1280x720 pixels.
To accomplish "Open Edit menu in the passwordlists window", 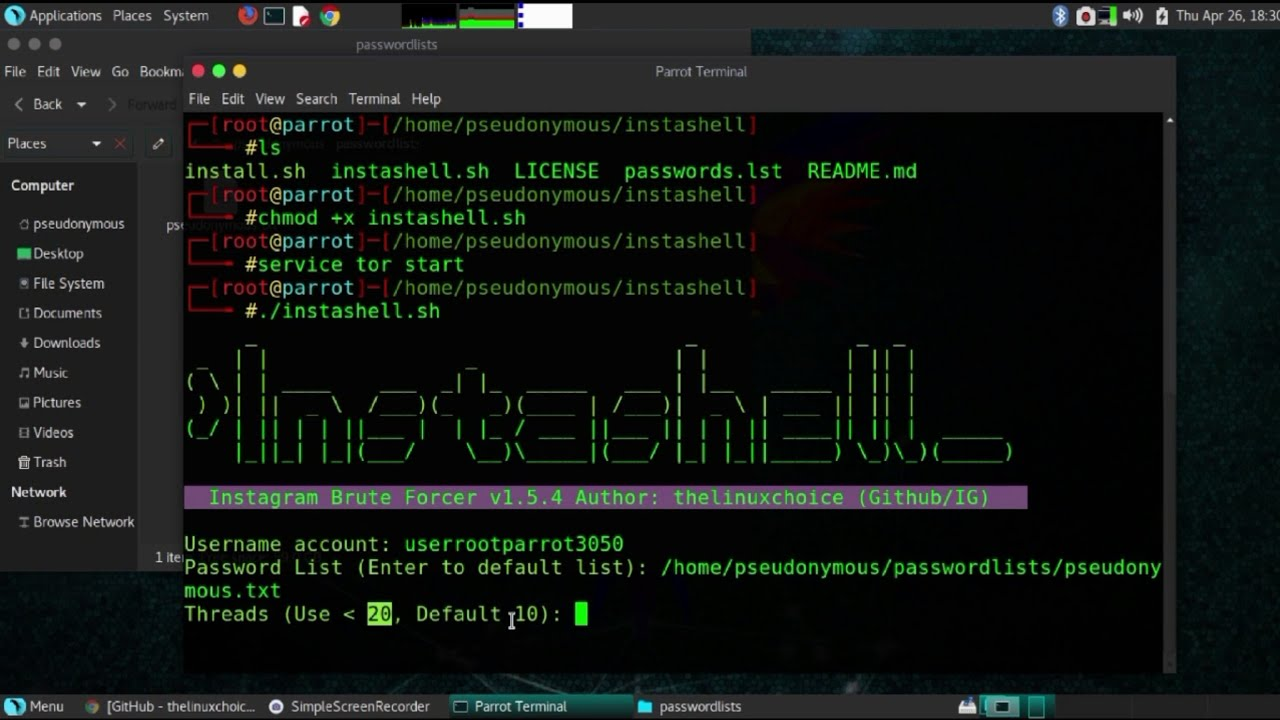I will click(48, 72).
